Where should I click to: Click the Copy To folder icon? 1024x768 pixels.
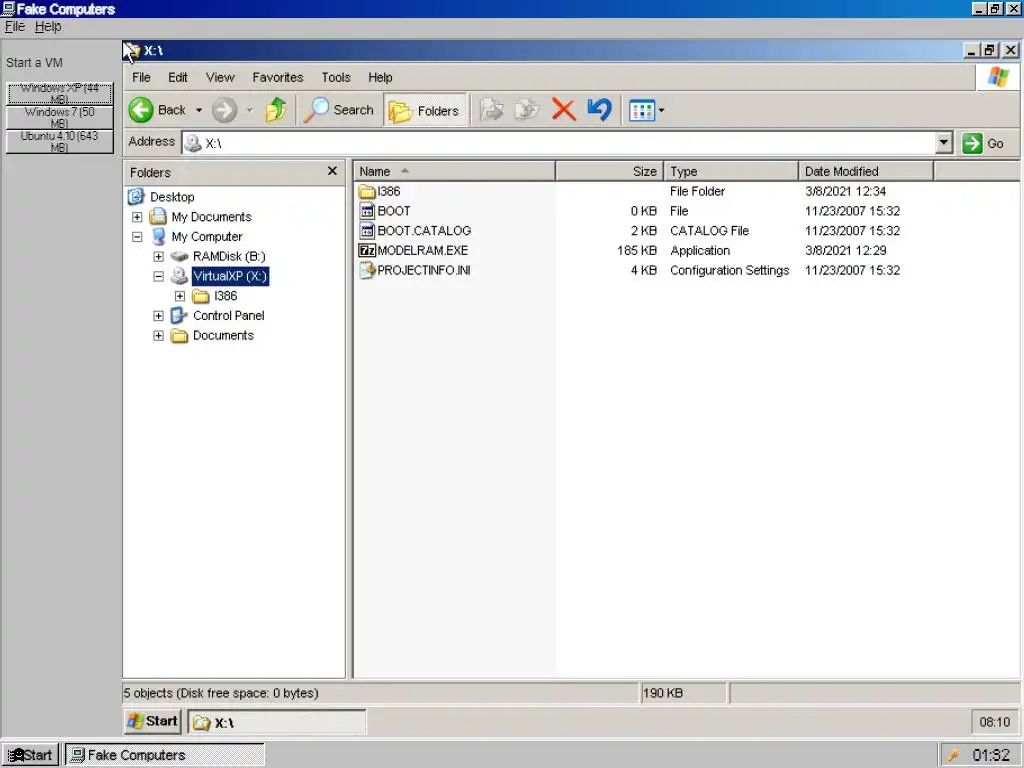527,110
